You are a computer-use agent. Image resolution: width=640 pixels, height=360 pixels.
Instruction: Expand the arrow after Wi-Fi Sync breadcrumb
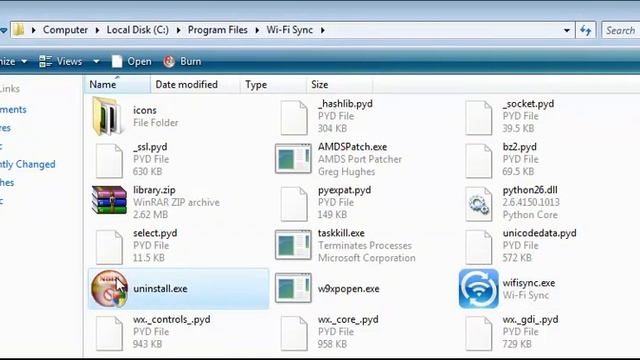[x=322, y=30]
